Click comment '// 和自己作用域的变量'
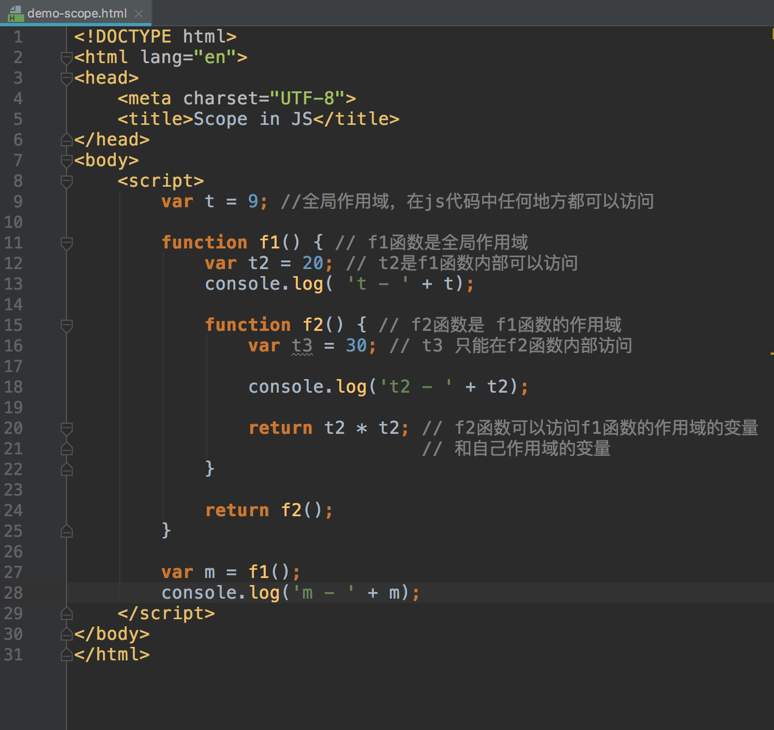 (x=516, y=448)
